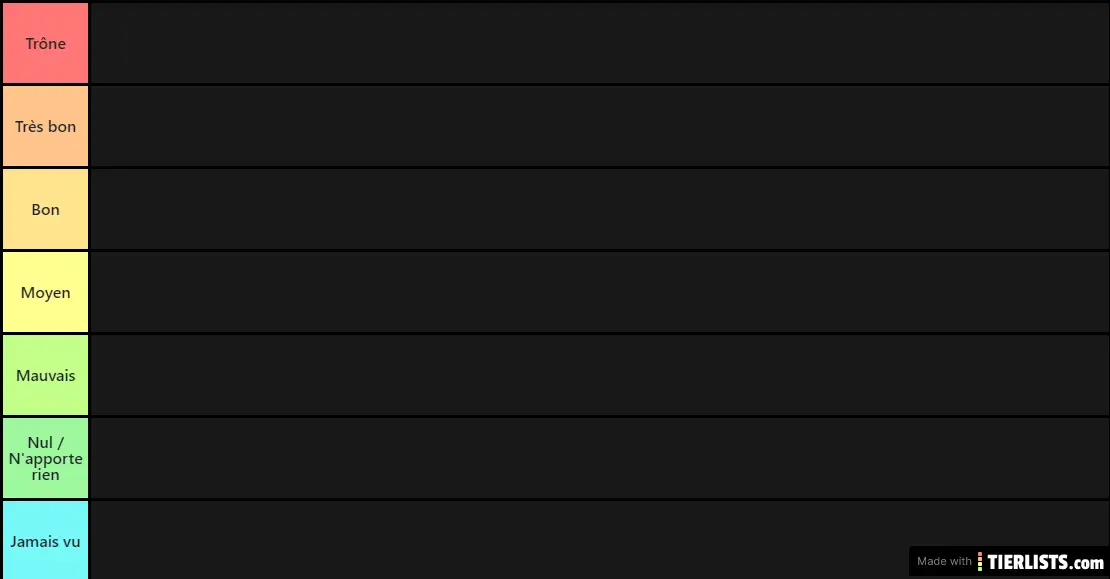The height and width of the screenshot is (579, 1110).
Task: Click the red square in the watermark icon
Action: [x=980, y=555]
